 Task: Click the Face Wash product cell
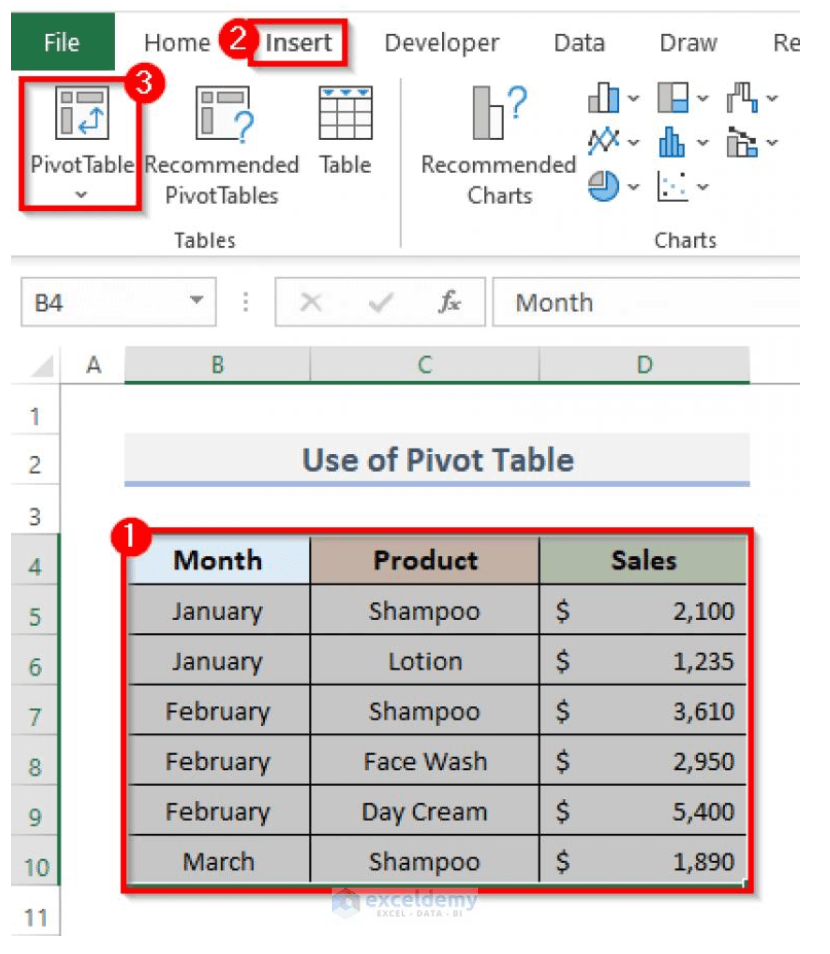(425, 761)
